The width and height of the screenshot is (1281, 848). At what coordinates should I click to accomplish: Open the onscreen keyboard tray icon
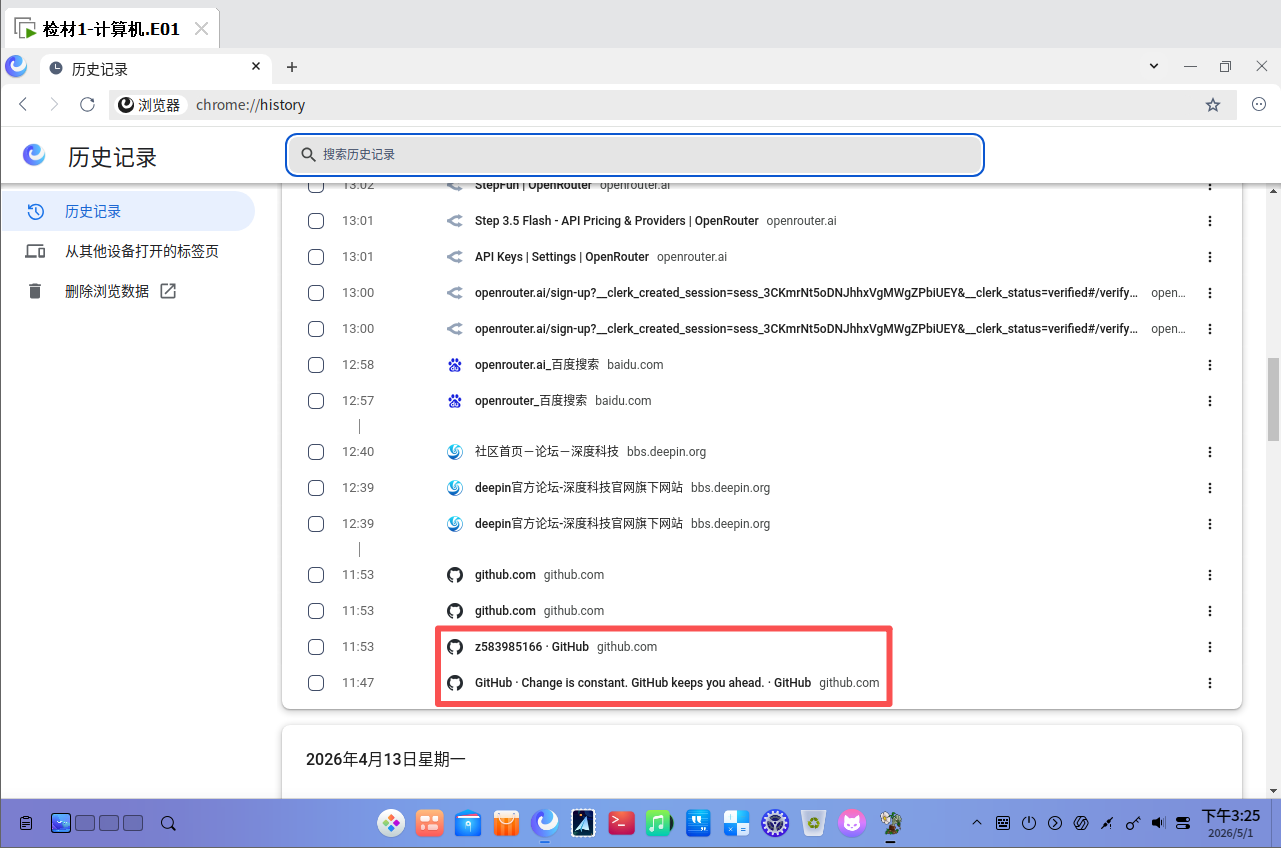1003,823
